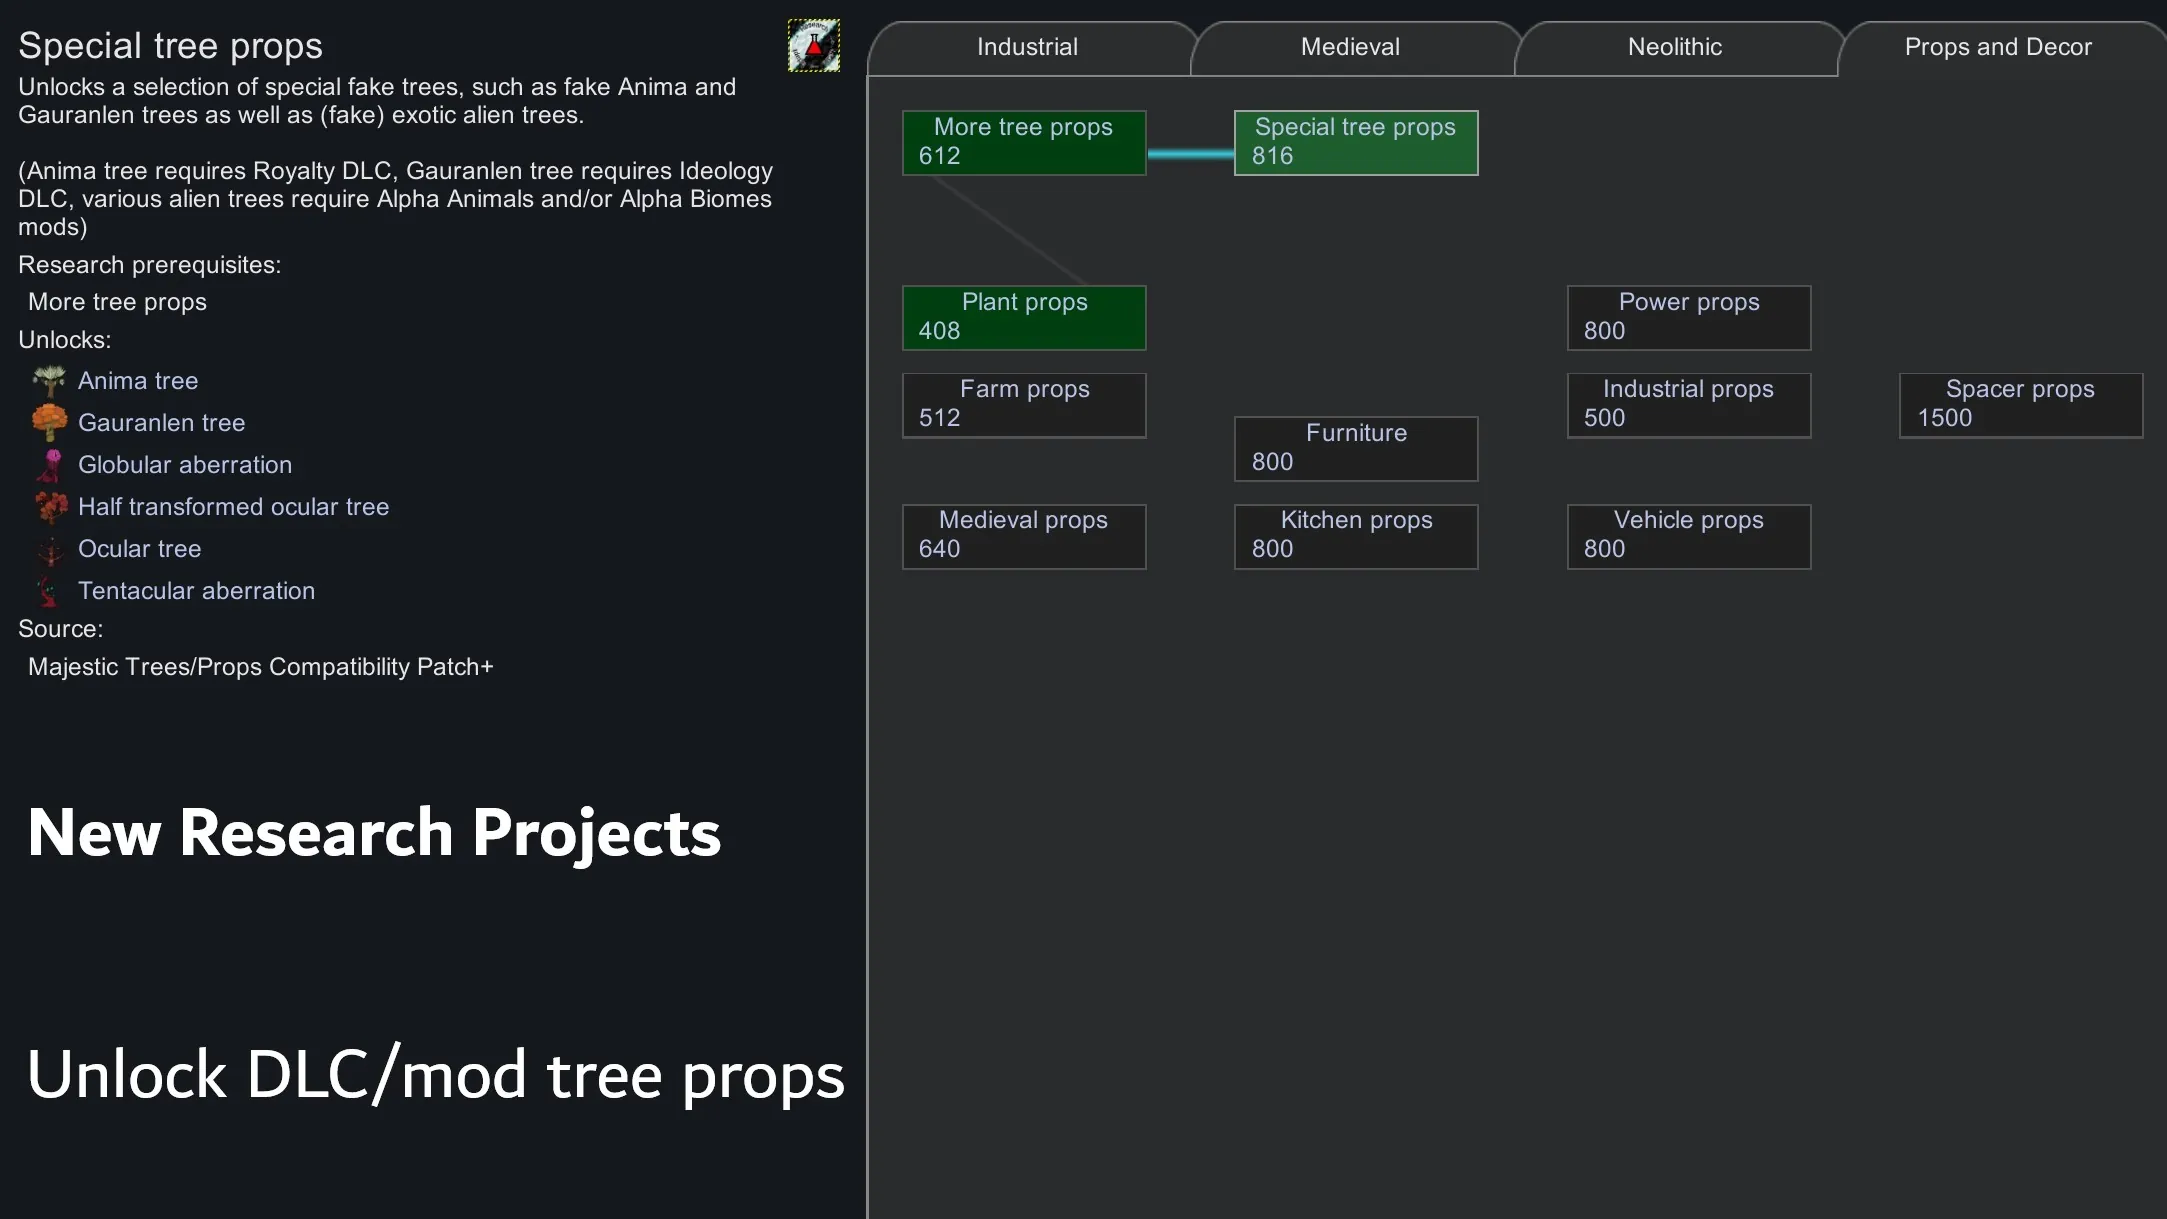Click the Half transformed ocular tree icon
This screenshot has height=1219, width=2167.
pos(49,507)
